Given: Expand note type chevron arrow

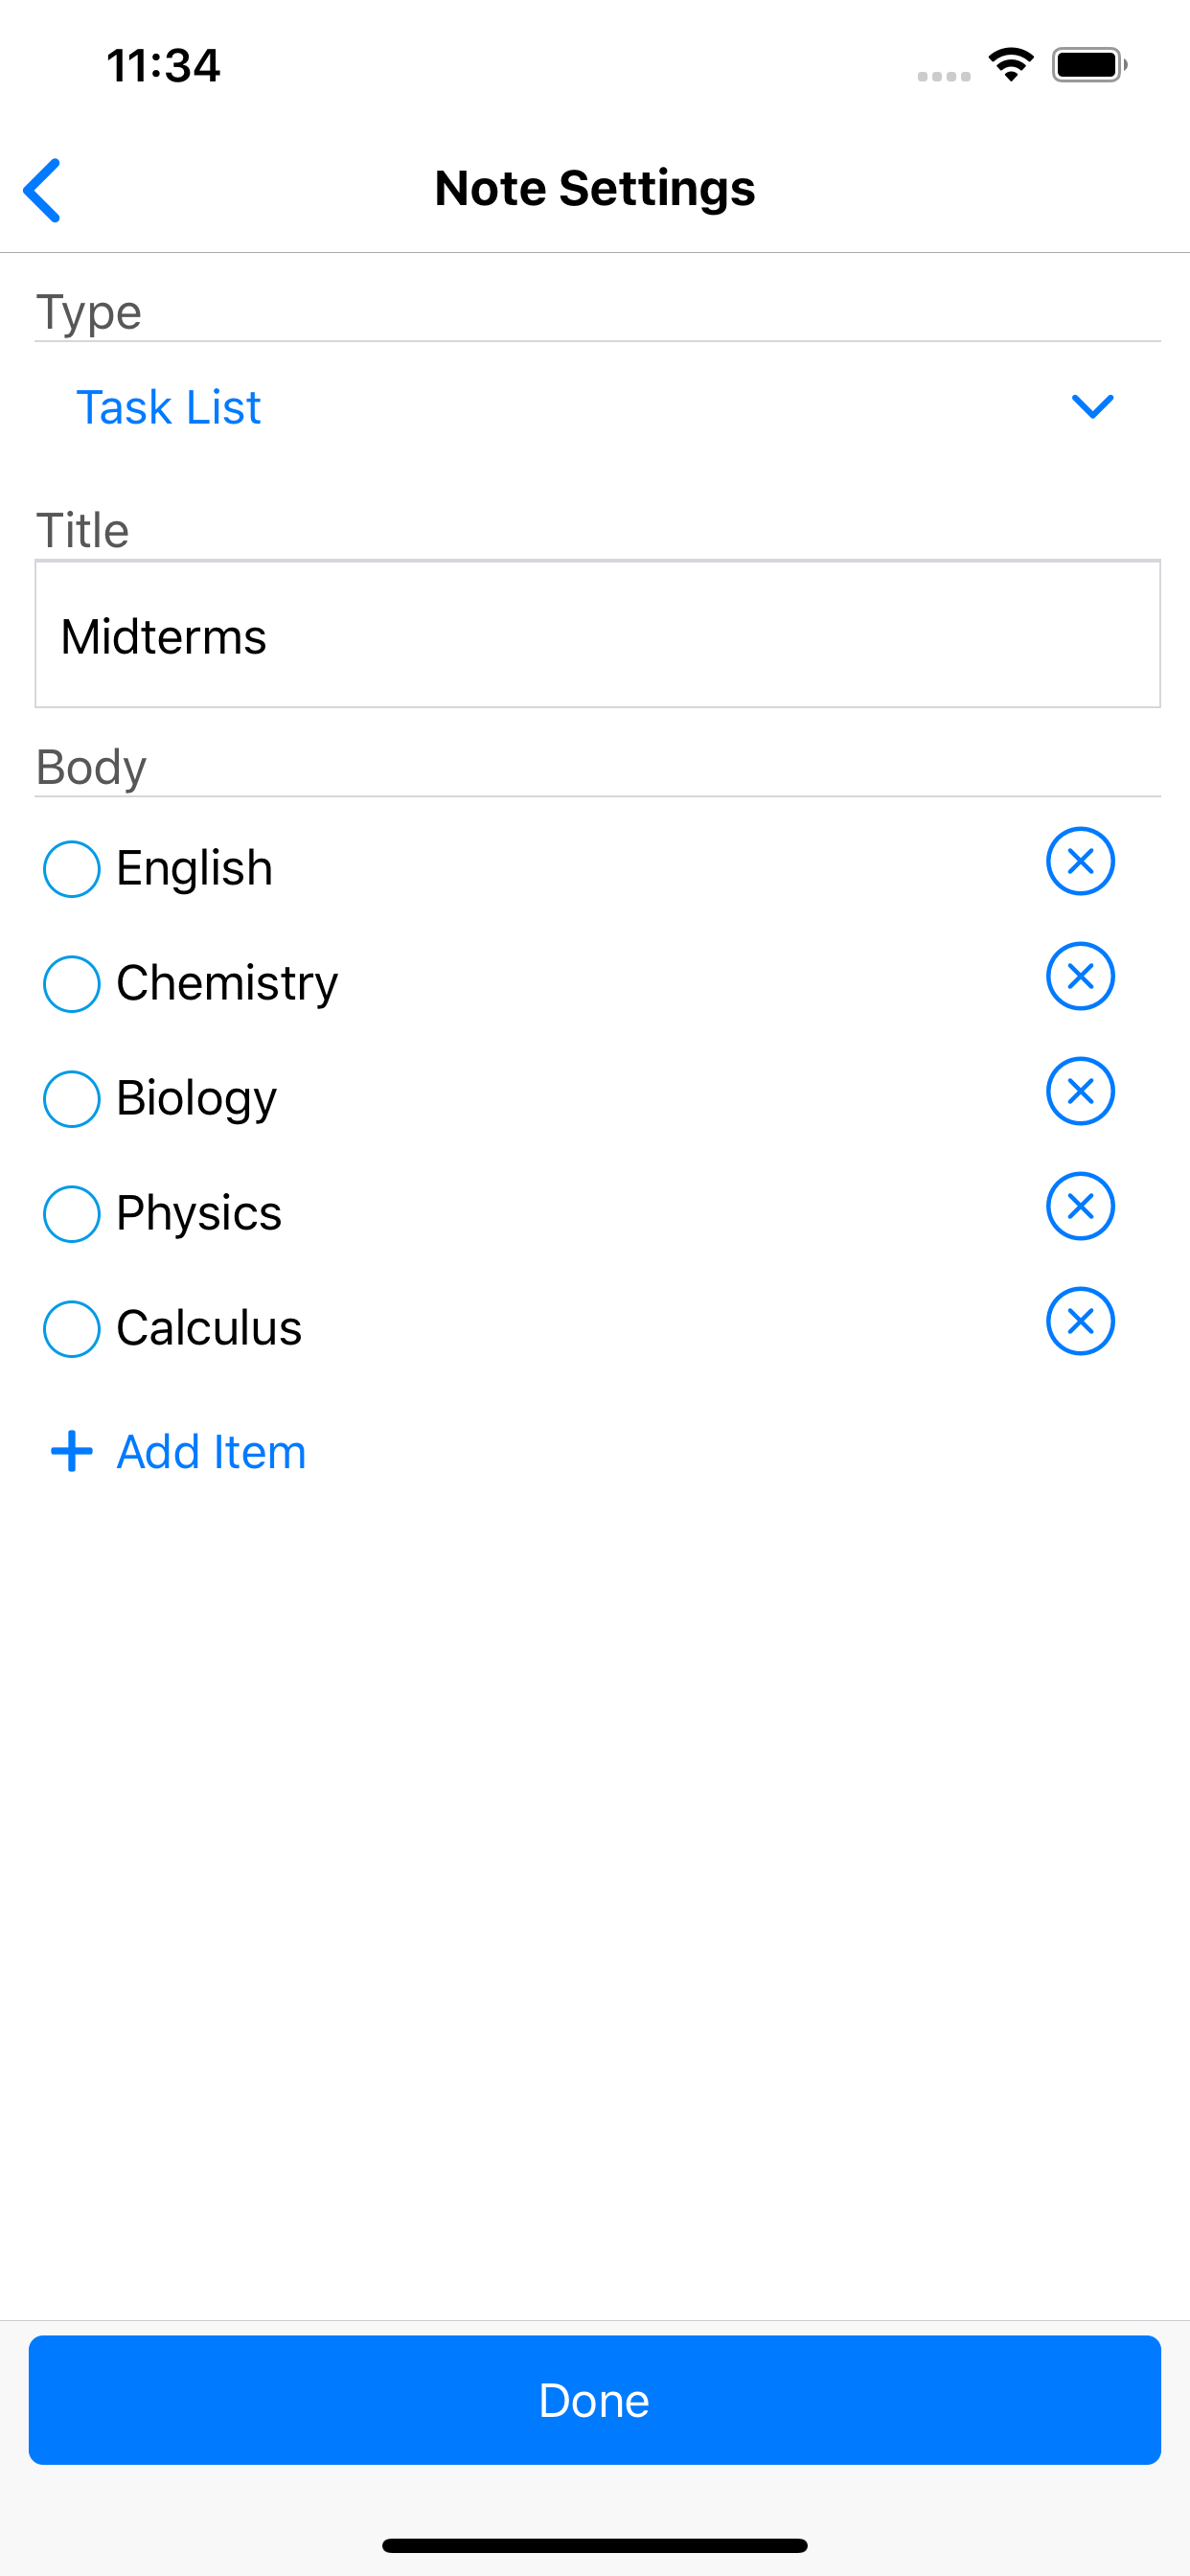Looking at the screenshot, I should (1092, 406).
